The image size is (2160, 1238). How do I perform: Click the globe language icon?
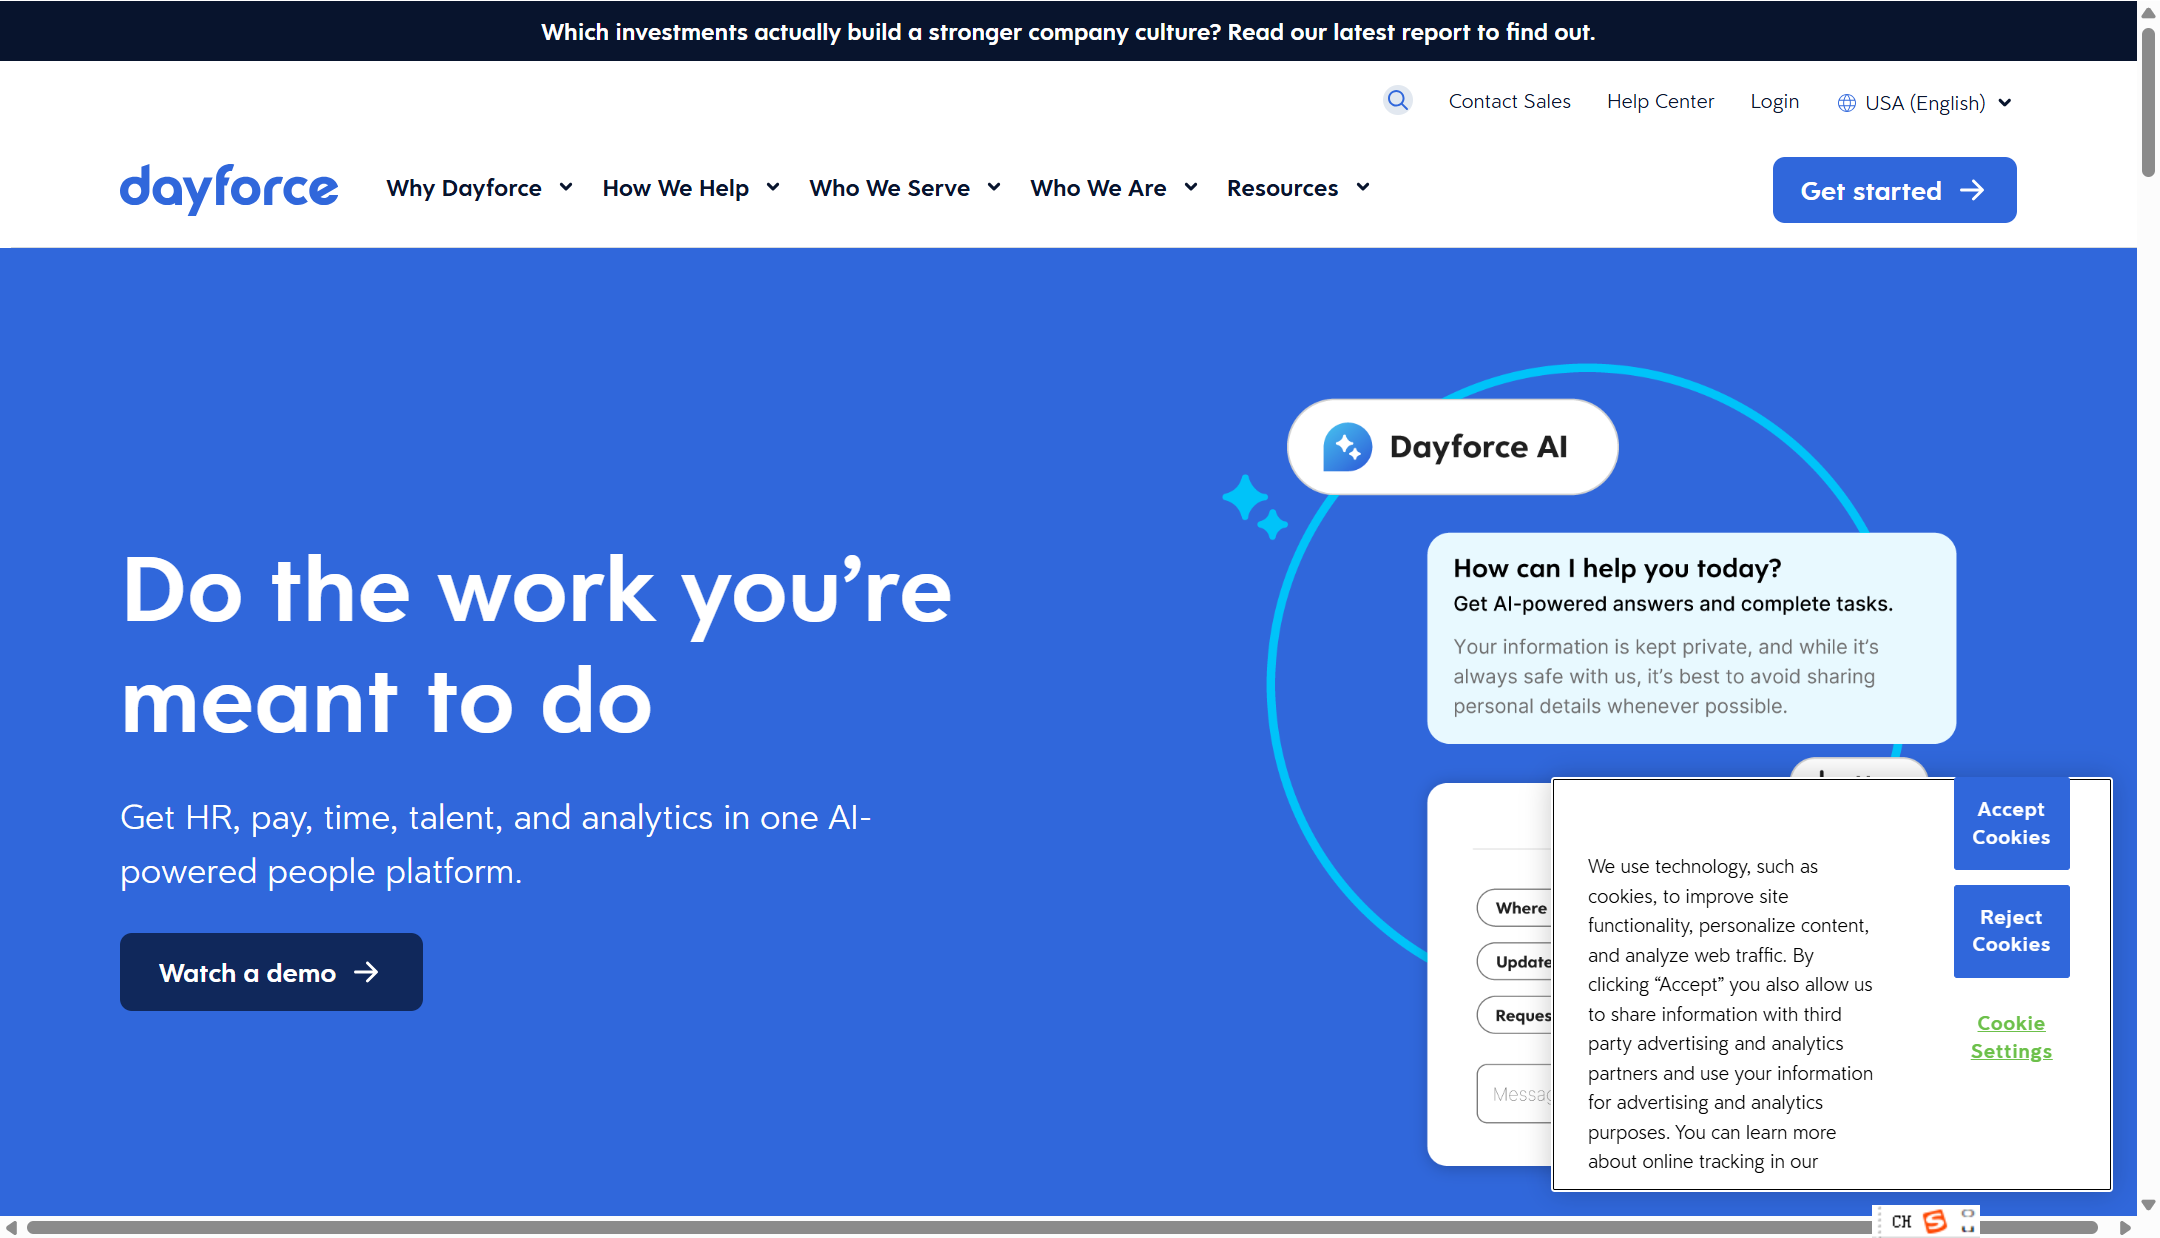click(x=1846, y=103)
